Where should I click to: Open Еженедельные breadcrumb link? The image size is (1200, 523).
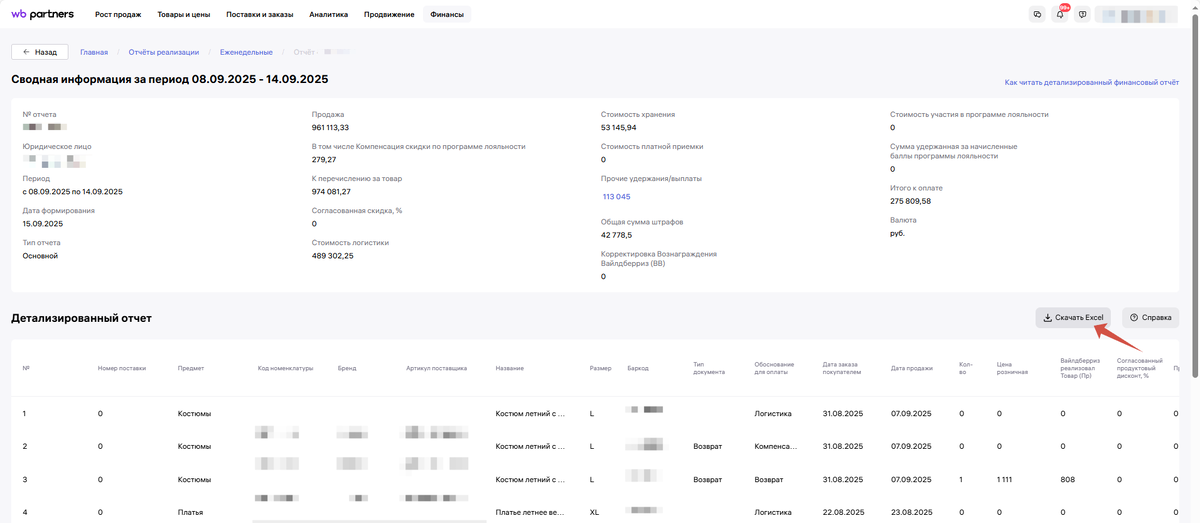click(246, 52)
